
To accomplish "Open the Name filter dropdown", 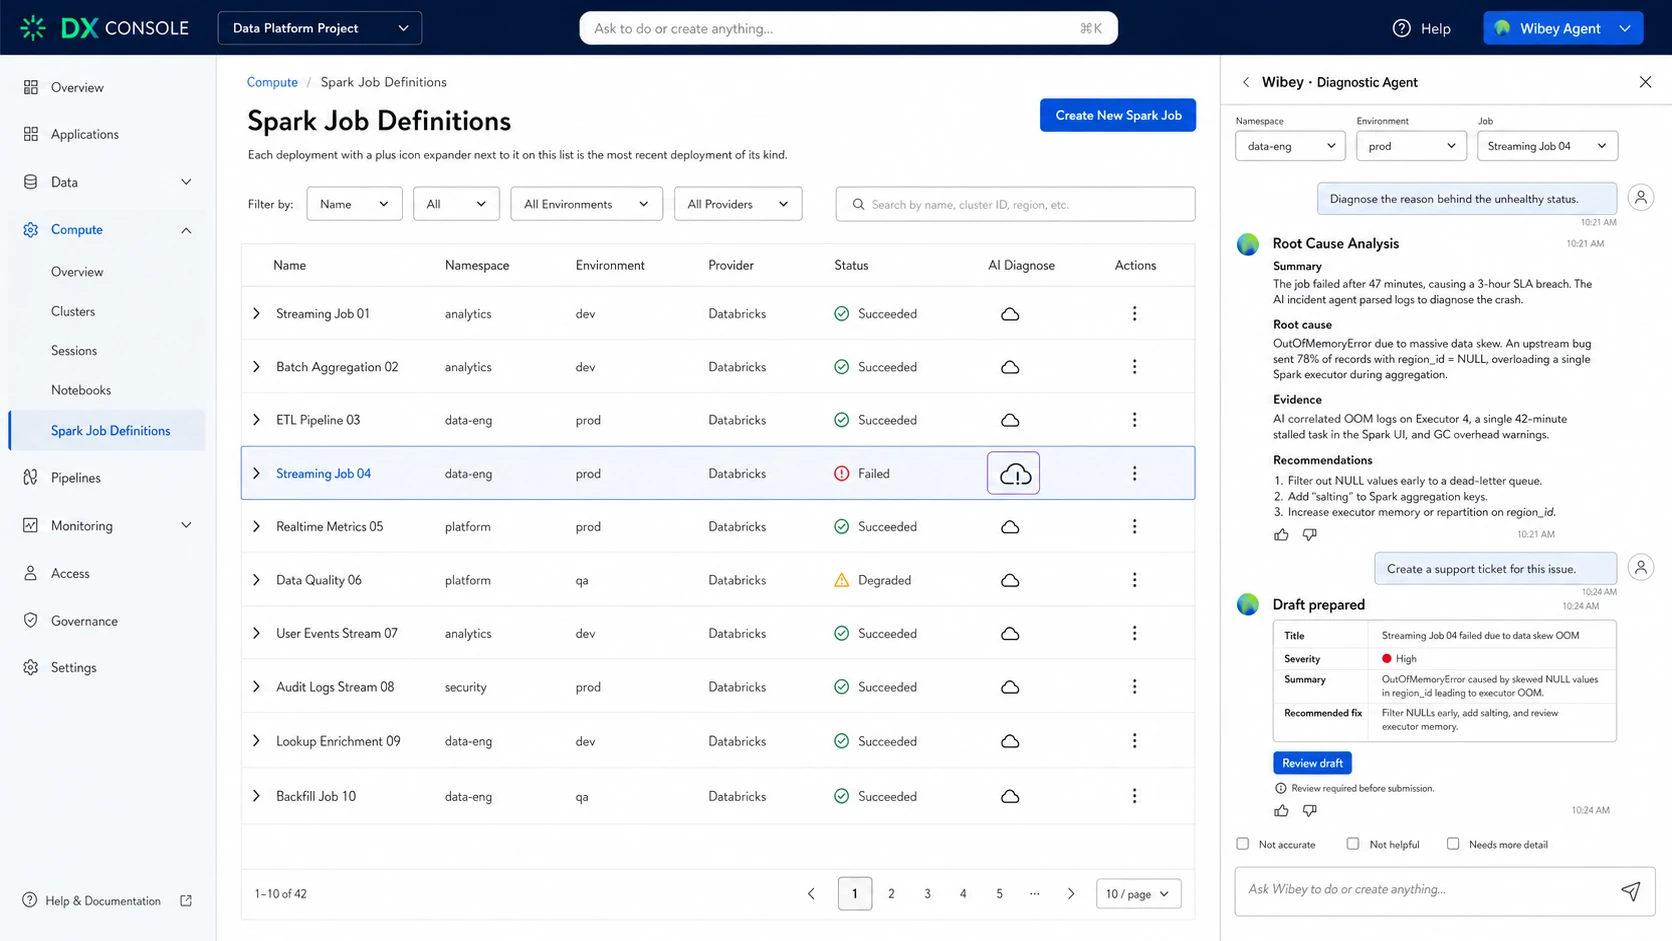I will (354, 204).
